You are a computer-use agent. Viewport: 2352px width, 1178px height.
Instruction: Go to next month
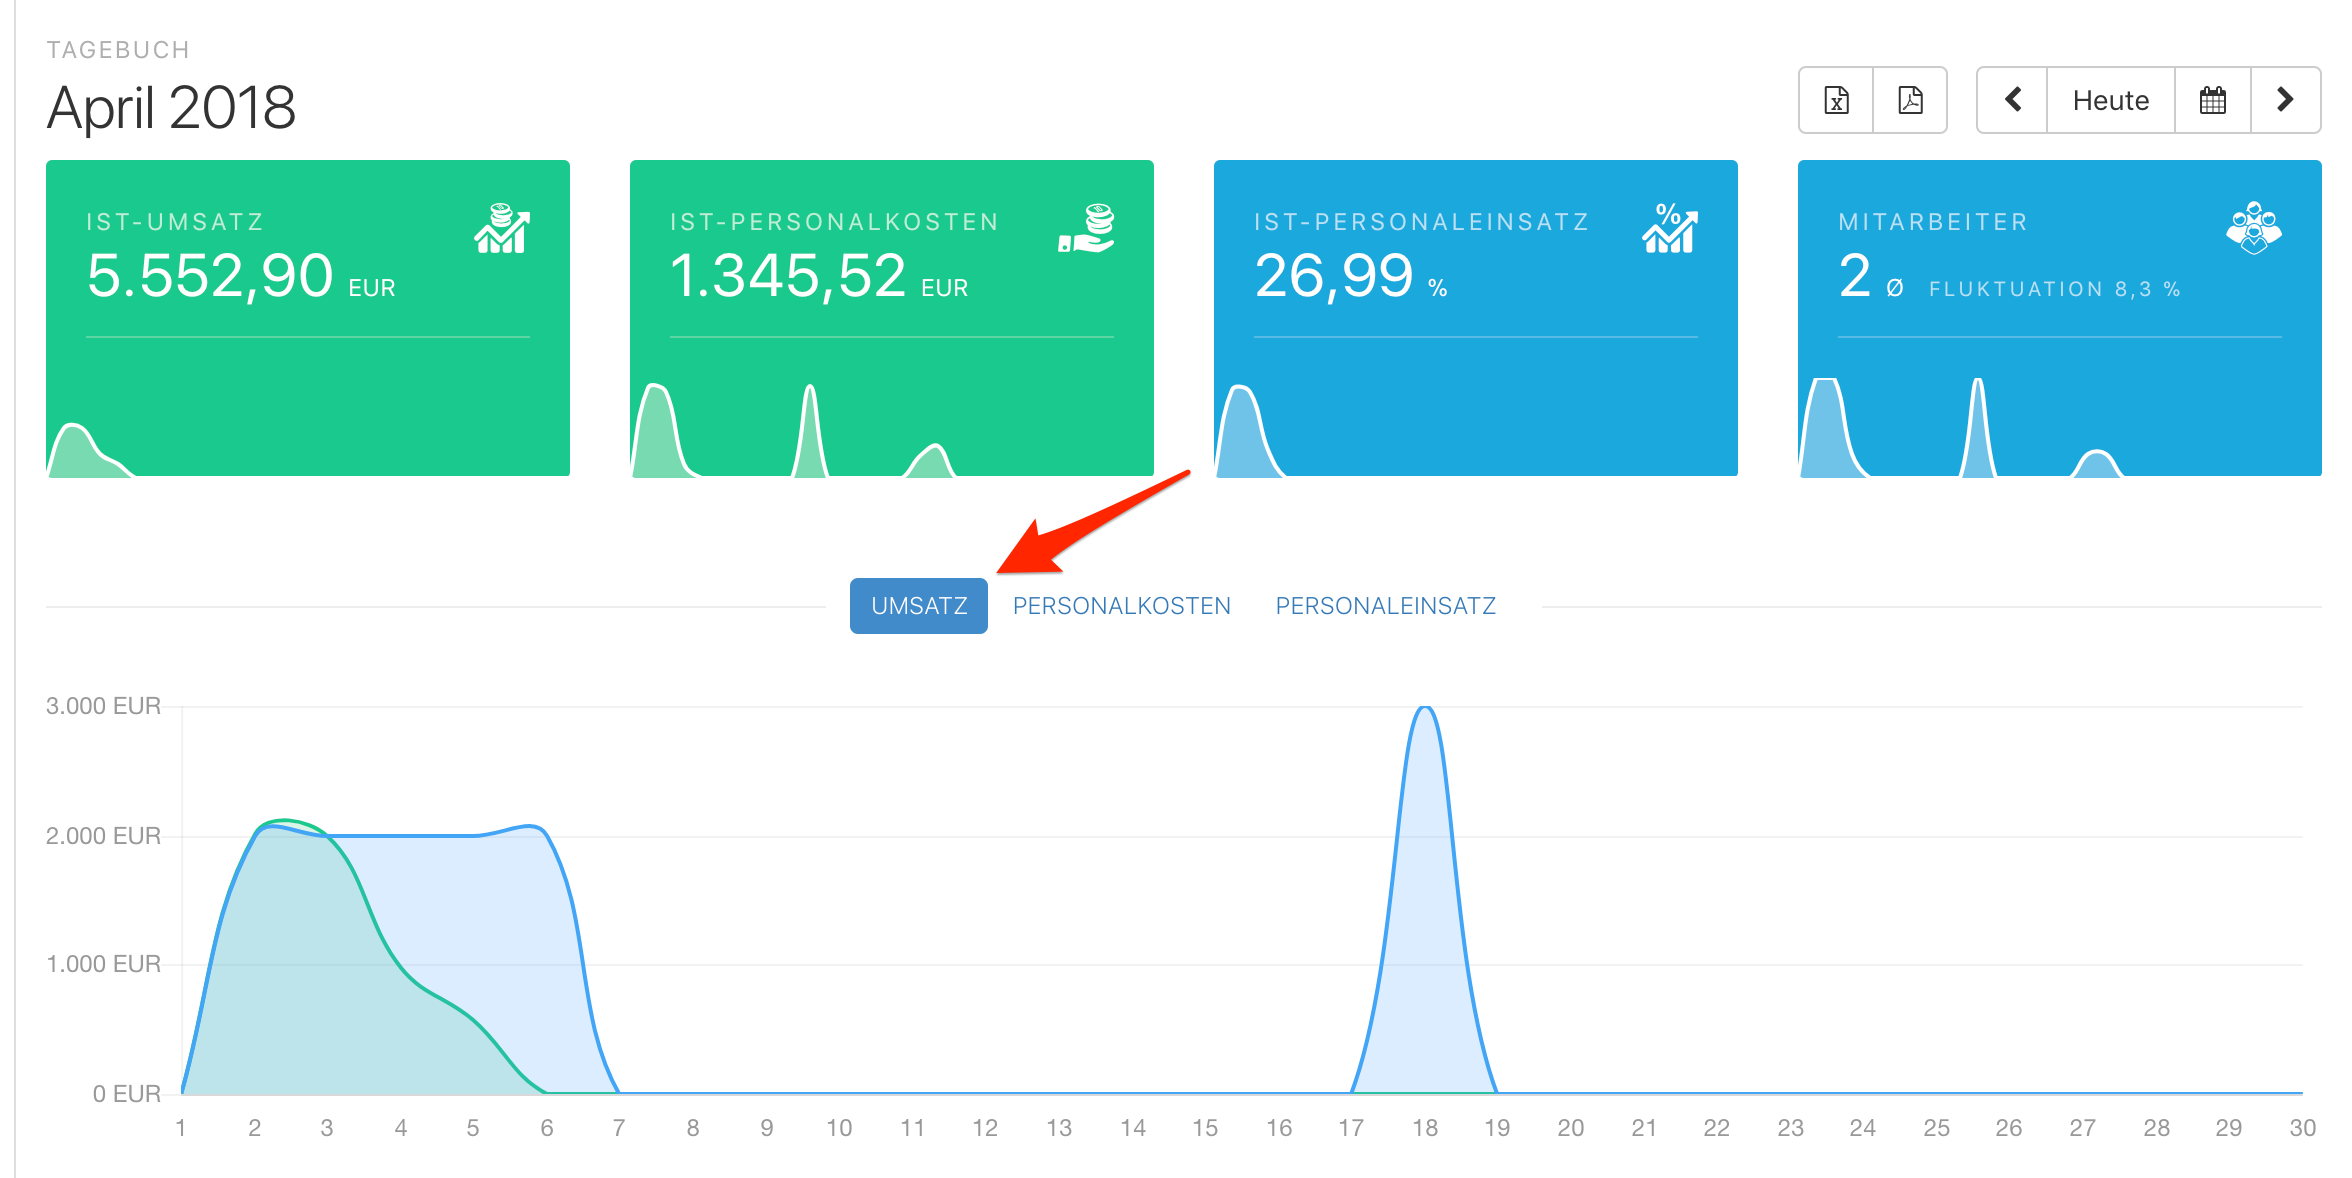pos(2285,100)
